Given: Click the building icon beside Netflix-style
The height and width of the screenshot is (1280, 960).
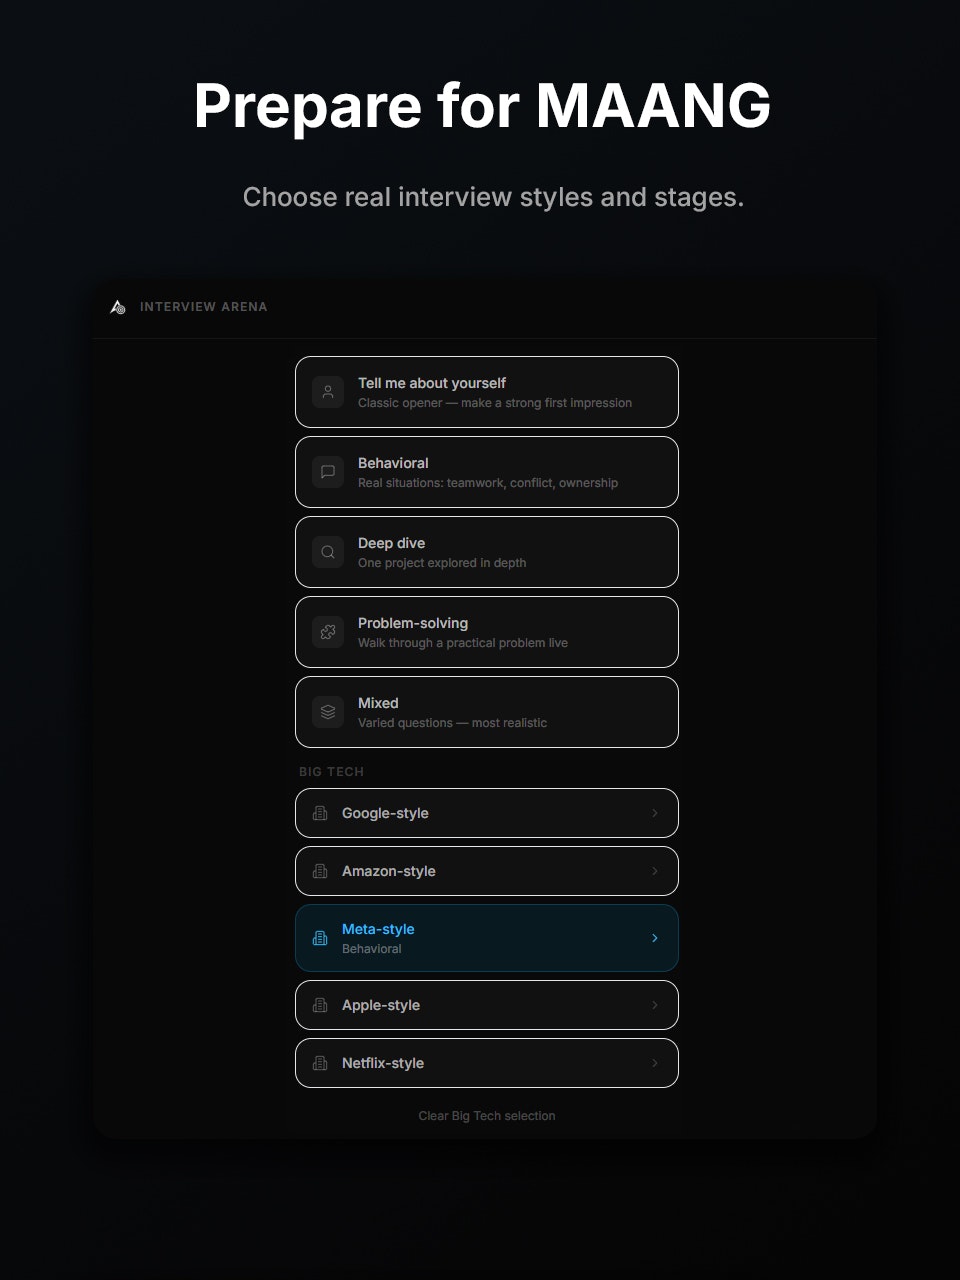Looking at the screenshot, I should click(320, 1063).
